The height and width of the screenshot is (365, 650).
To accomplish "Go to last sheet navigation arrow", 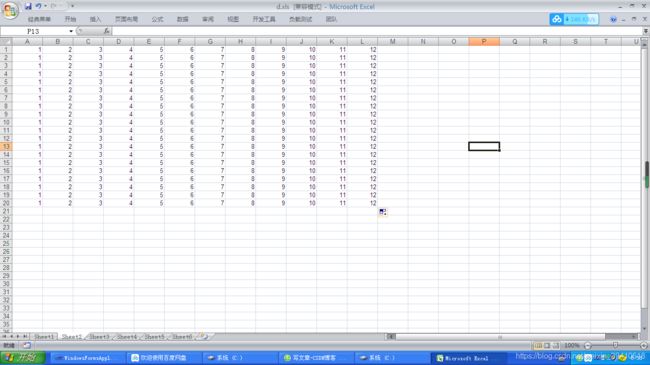I will (25, 336).
